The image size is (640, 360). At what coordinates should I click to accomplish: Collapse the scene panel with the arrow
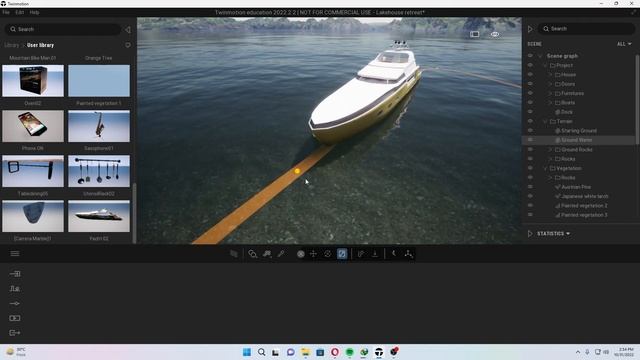tap(530, 29)
